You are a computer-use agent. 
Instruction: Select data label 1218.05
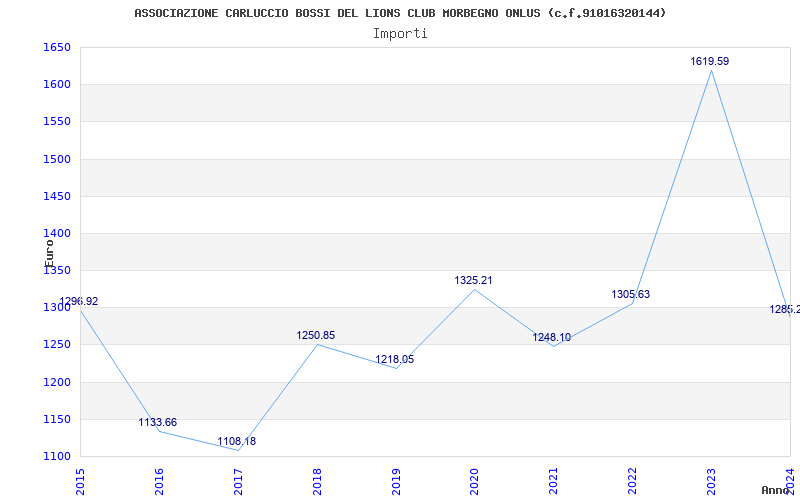(395, 359)
